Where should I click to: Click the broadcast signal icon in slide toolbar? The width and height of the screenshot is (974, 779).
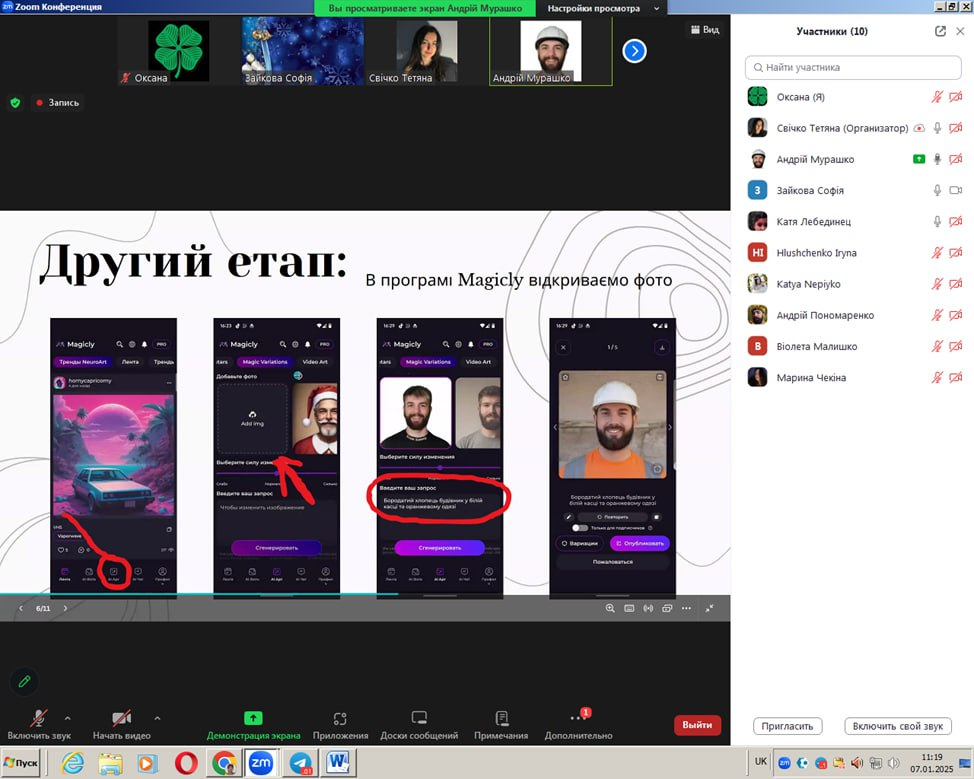pyautogui.click(x=648, y=608)
